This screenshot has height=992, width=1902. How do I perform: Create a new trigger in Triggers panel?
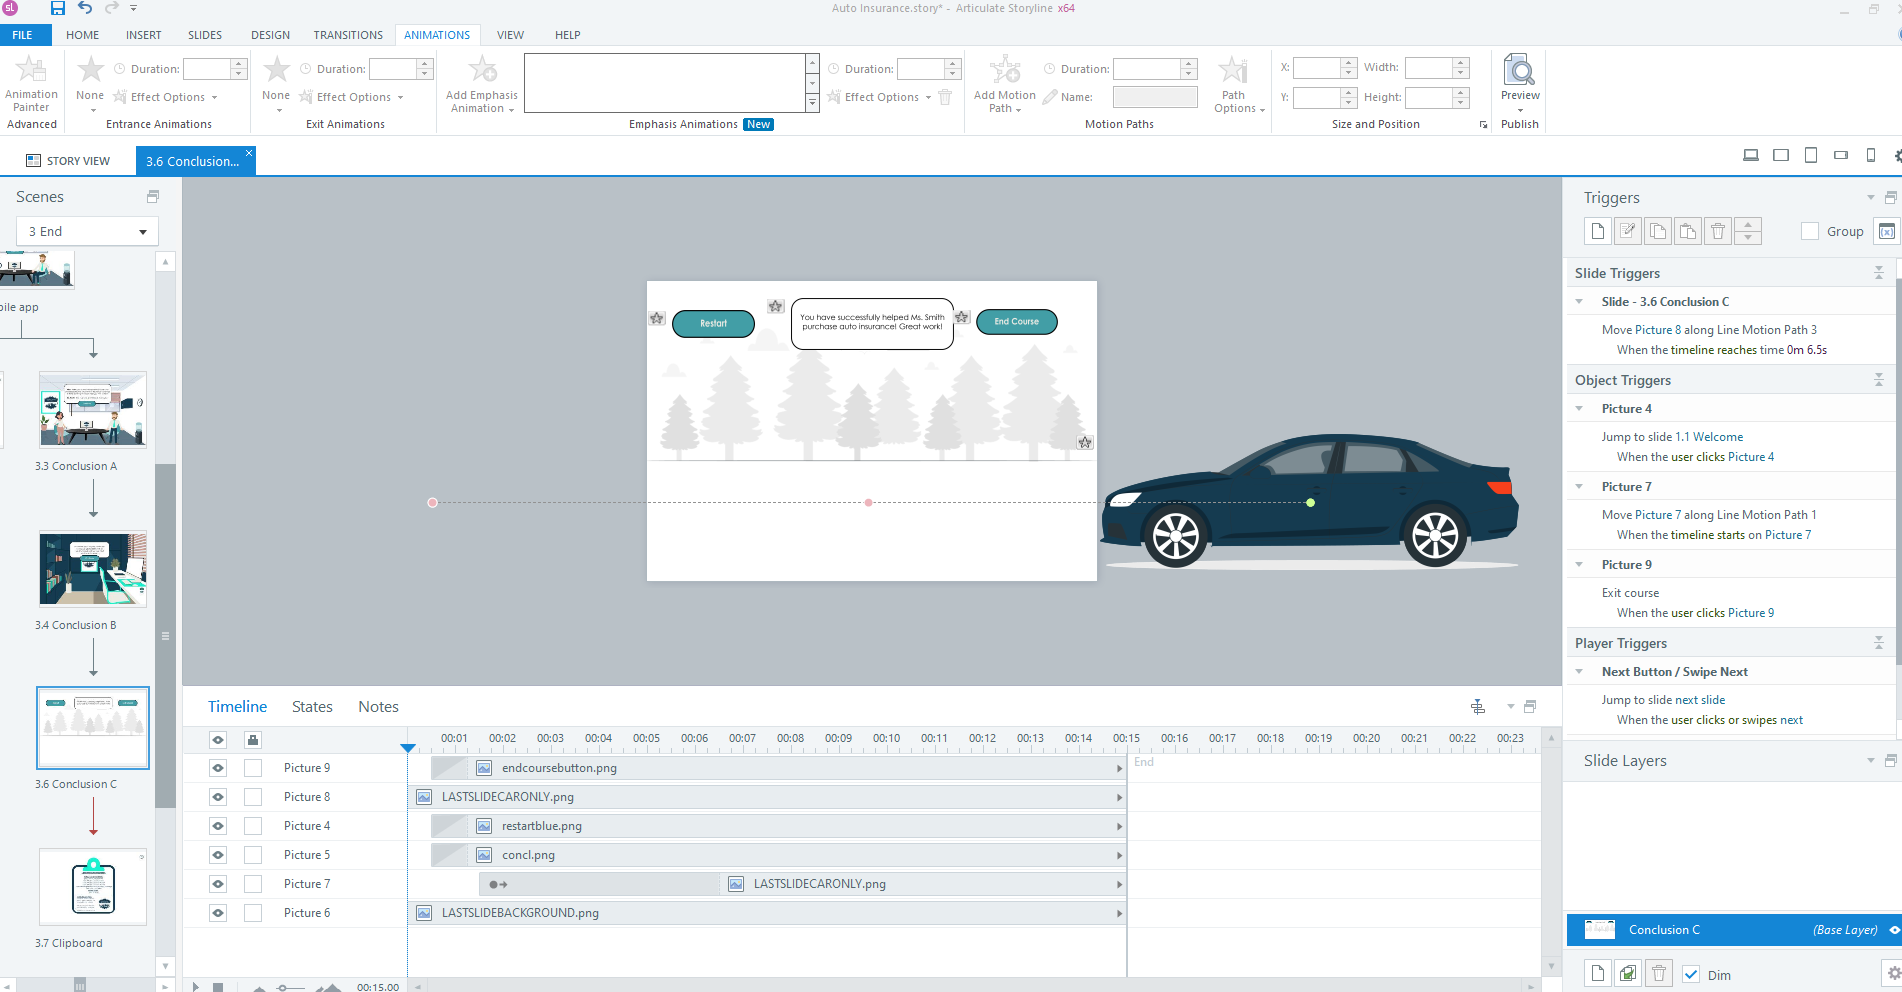[1597, 231]
